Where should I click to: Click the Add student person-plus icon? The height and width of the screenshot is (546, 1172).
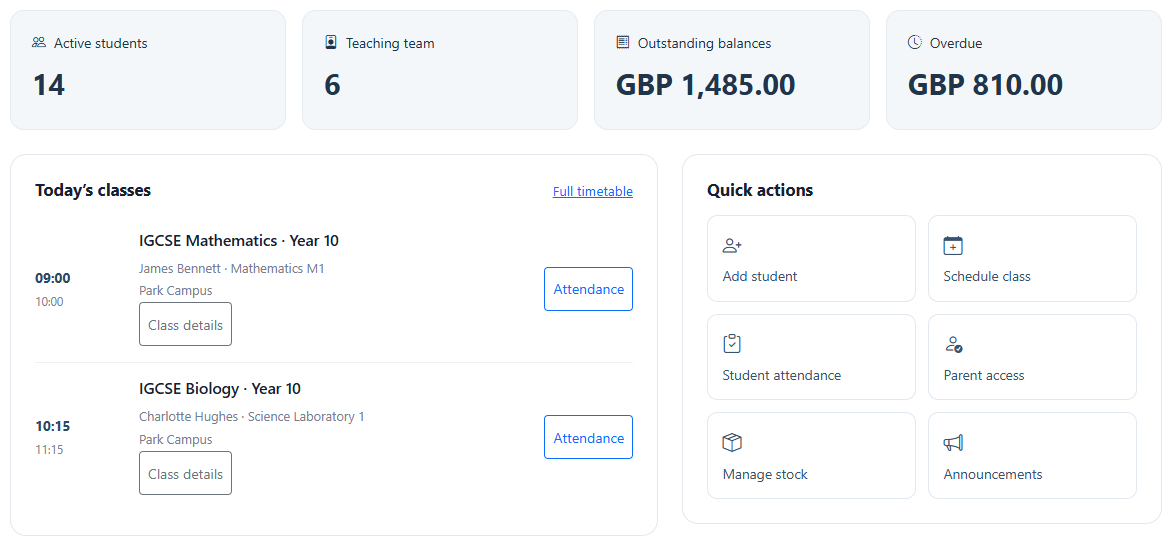pos(732,245)
